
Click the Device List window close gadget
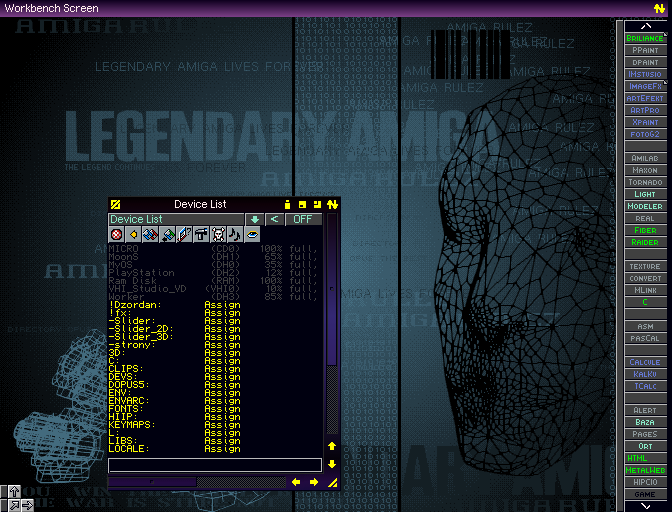point(115,204)
